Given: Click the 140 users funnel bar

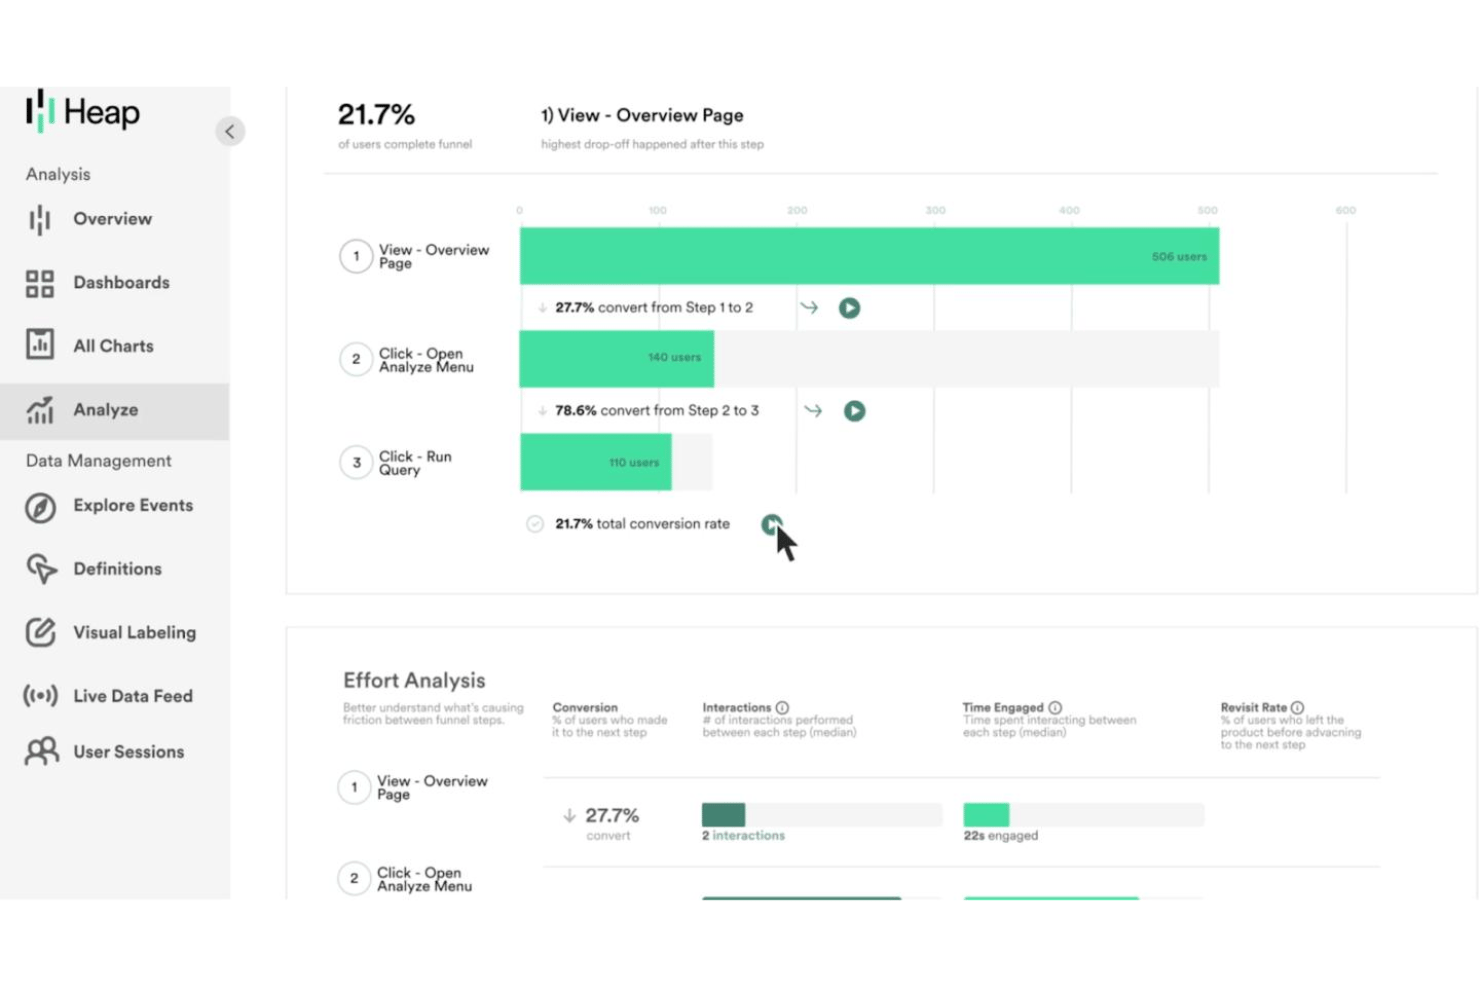Looking at the screenshot, I should (616, 358).
